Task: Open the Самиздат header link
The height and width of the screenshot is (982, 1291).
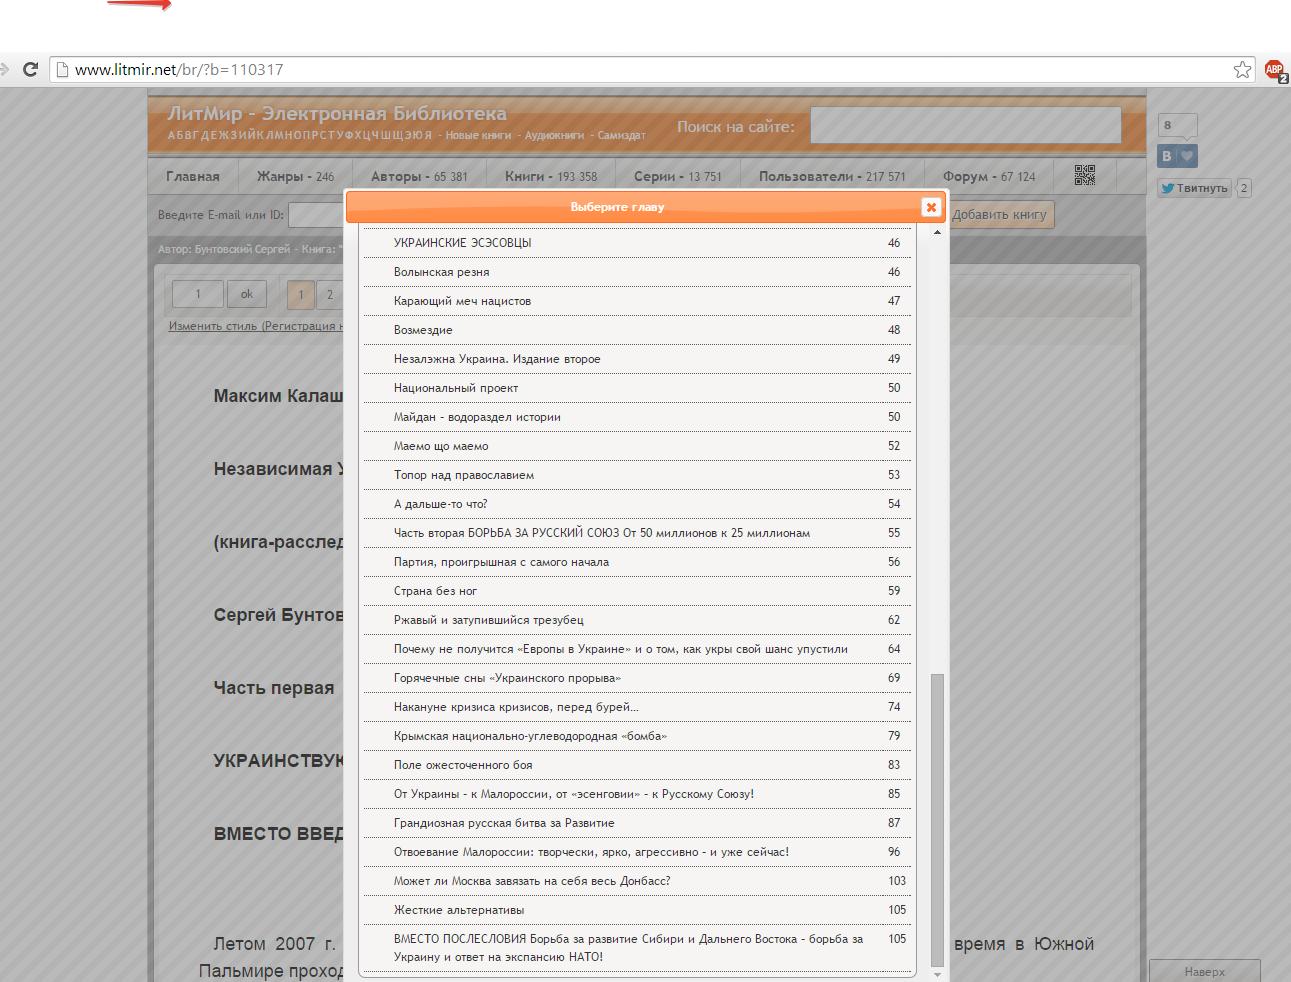Action: point(622,135)
